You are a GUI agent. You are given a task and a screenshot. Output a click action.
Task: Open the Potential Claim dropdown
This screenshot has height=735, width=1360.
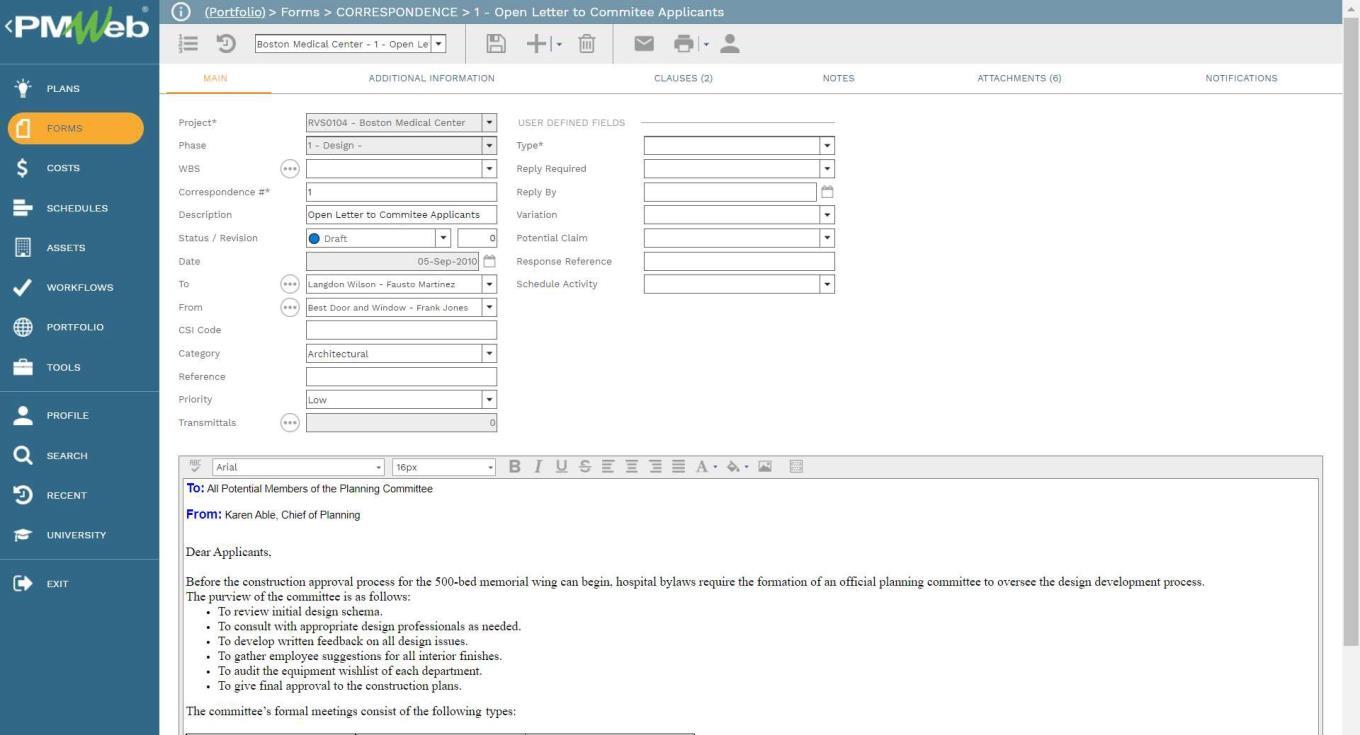tap(827, 238)
